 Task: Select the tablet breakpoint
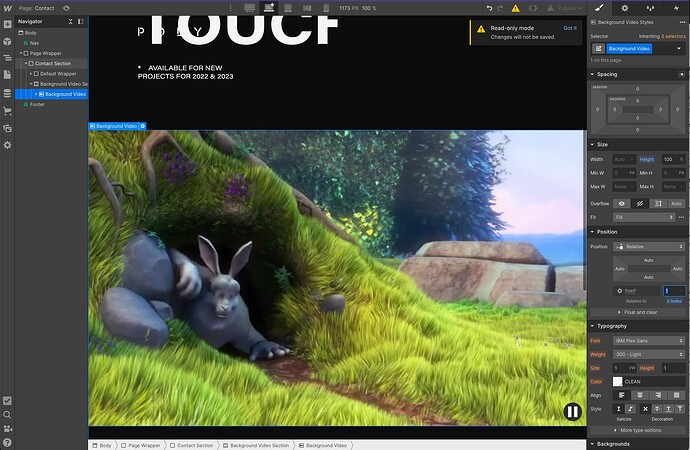[288, 8]
